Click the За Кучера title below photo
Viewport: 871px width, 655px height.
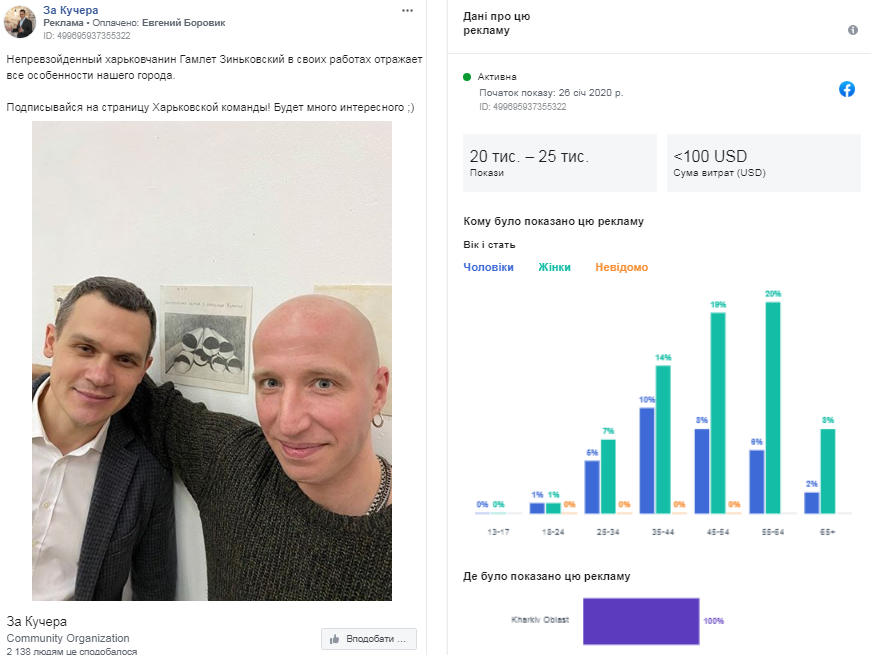(x=37, y=621)
